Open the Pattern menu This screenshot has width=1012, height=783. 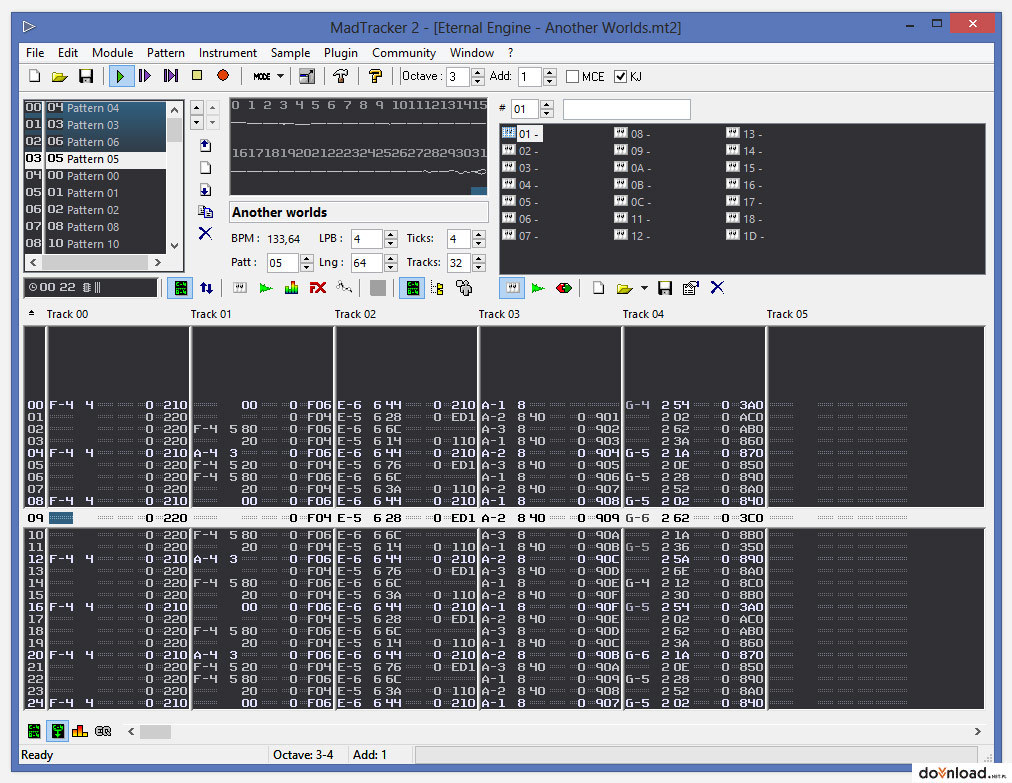pos(166,53)
